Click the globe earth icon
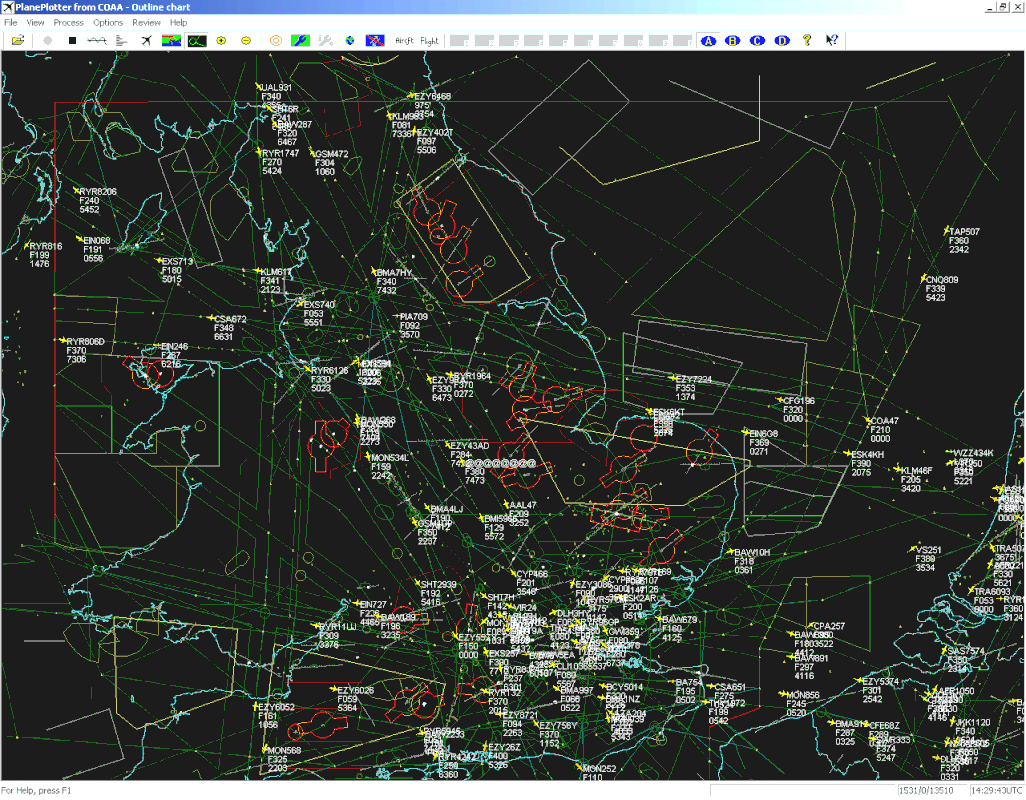 click(350, 41)
